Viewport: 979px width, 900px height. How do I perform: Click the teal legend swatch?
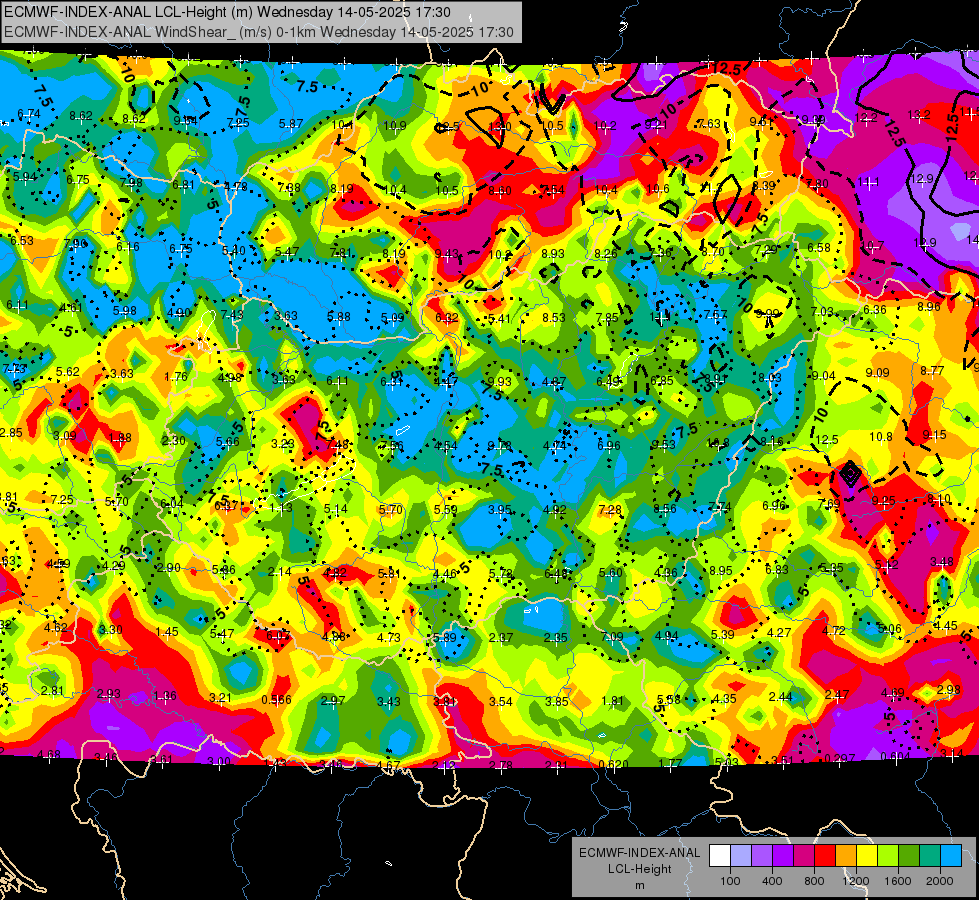[x=930, y=856]
